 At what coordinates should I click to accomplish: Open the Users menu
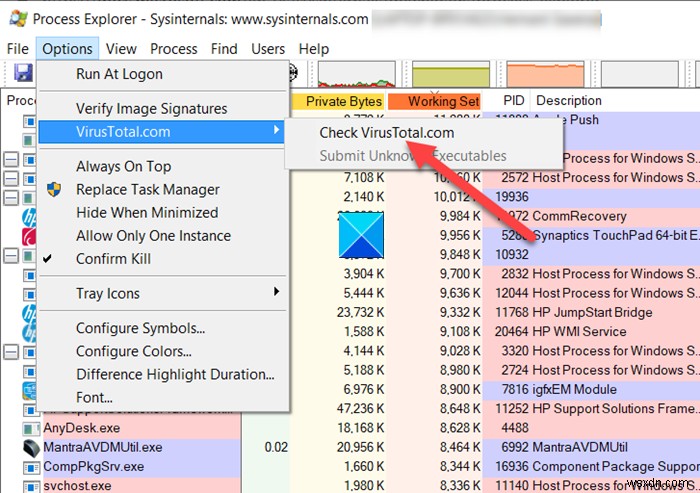click(268, 49)
